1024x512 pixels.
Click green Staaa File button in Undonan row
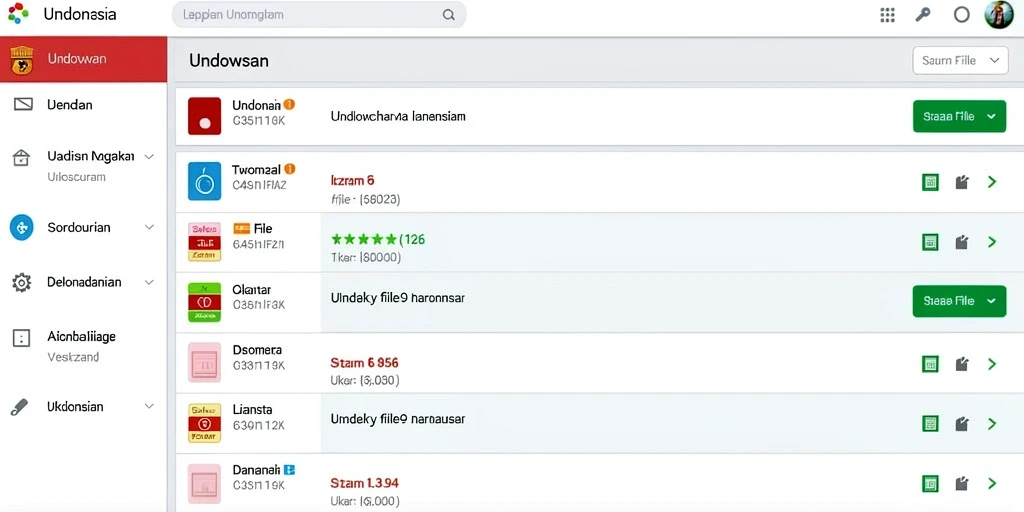coord(959,116)
